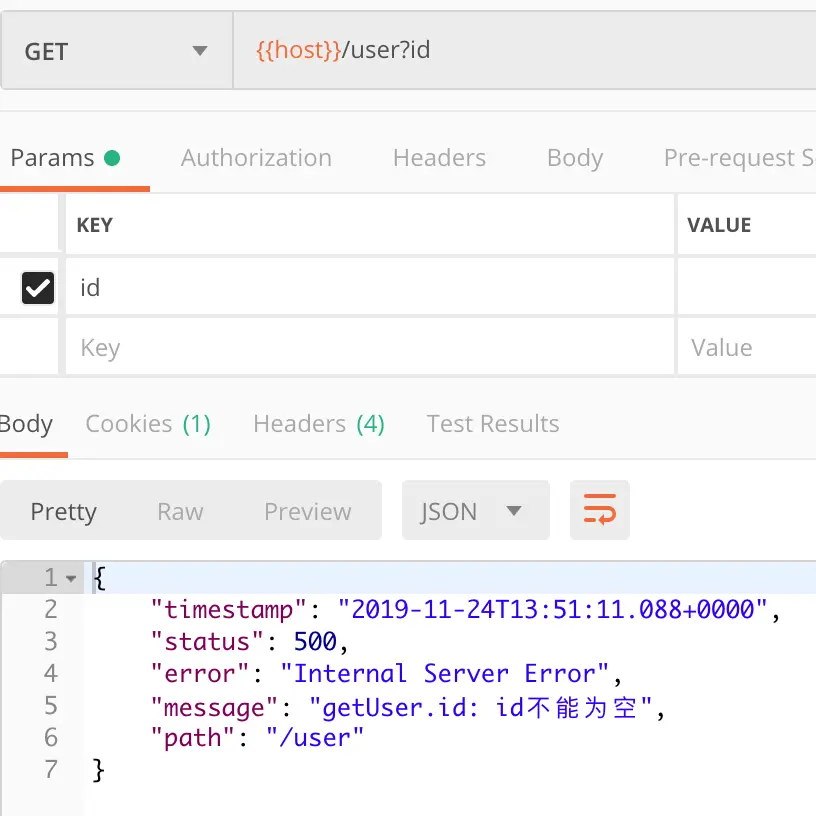Select the Pretty response view
The height and width of the screenshot is (816, 816).
tap(64, 511)
